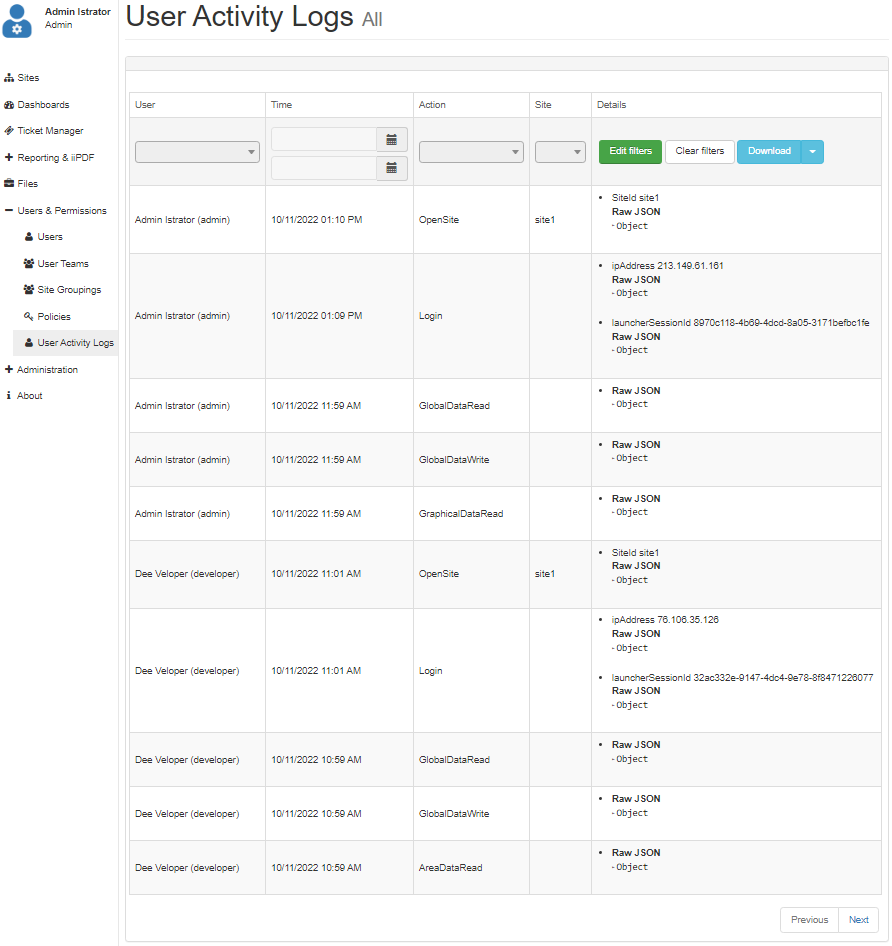The height and width of the screenshot is (946, 892).
Task: Open the User filter dropdown
Action: pyautogui.click(x=197, y=152)
